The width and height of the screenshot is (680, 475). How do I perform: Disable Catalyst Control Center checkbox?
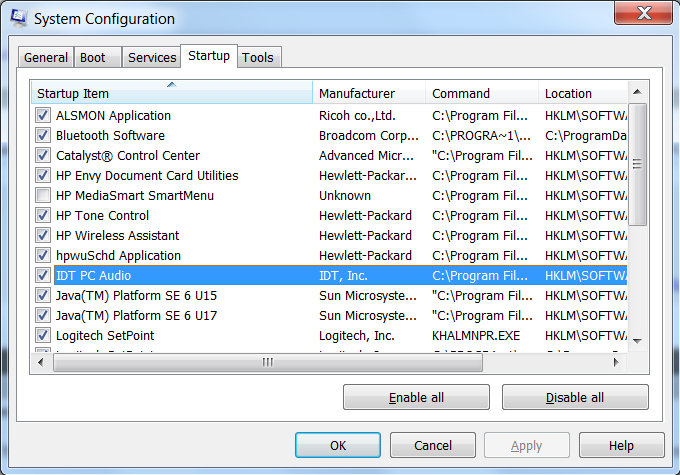43,155
